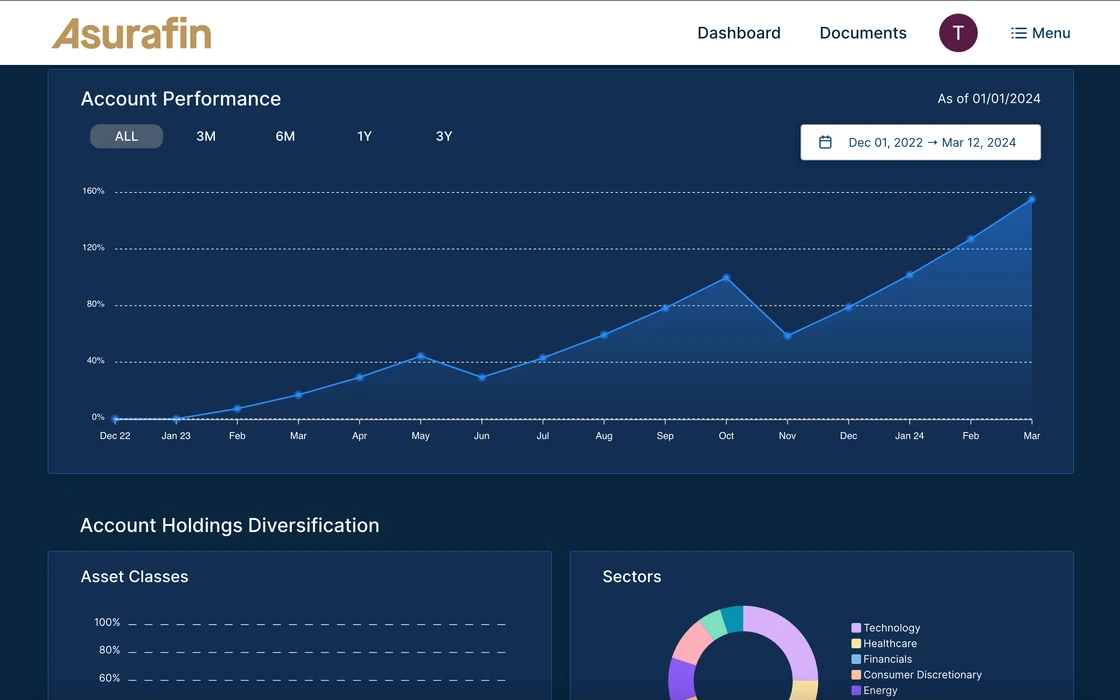The image size is (1120, 700).
Task: Click the 'Dec 22' x-axis label
Action: coord(115,436)
